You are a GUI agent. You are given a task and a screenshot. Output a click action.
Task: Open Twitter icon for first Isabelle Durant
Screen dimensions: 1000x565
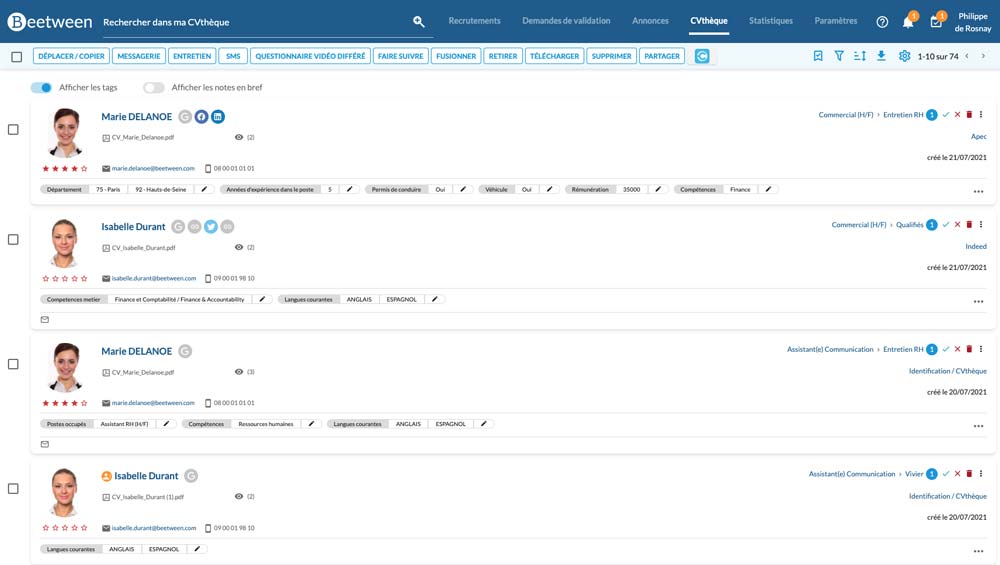tap(211, 226)
